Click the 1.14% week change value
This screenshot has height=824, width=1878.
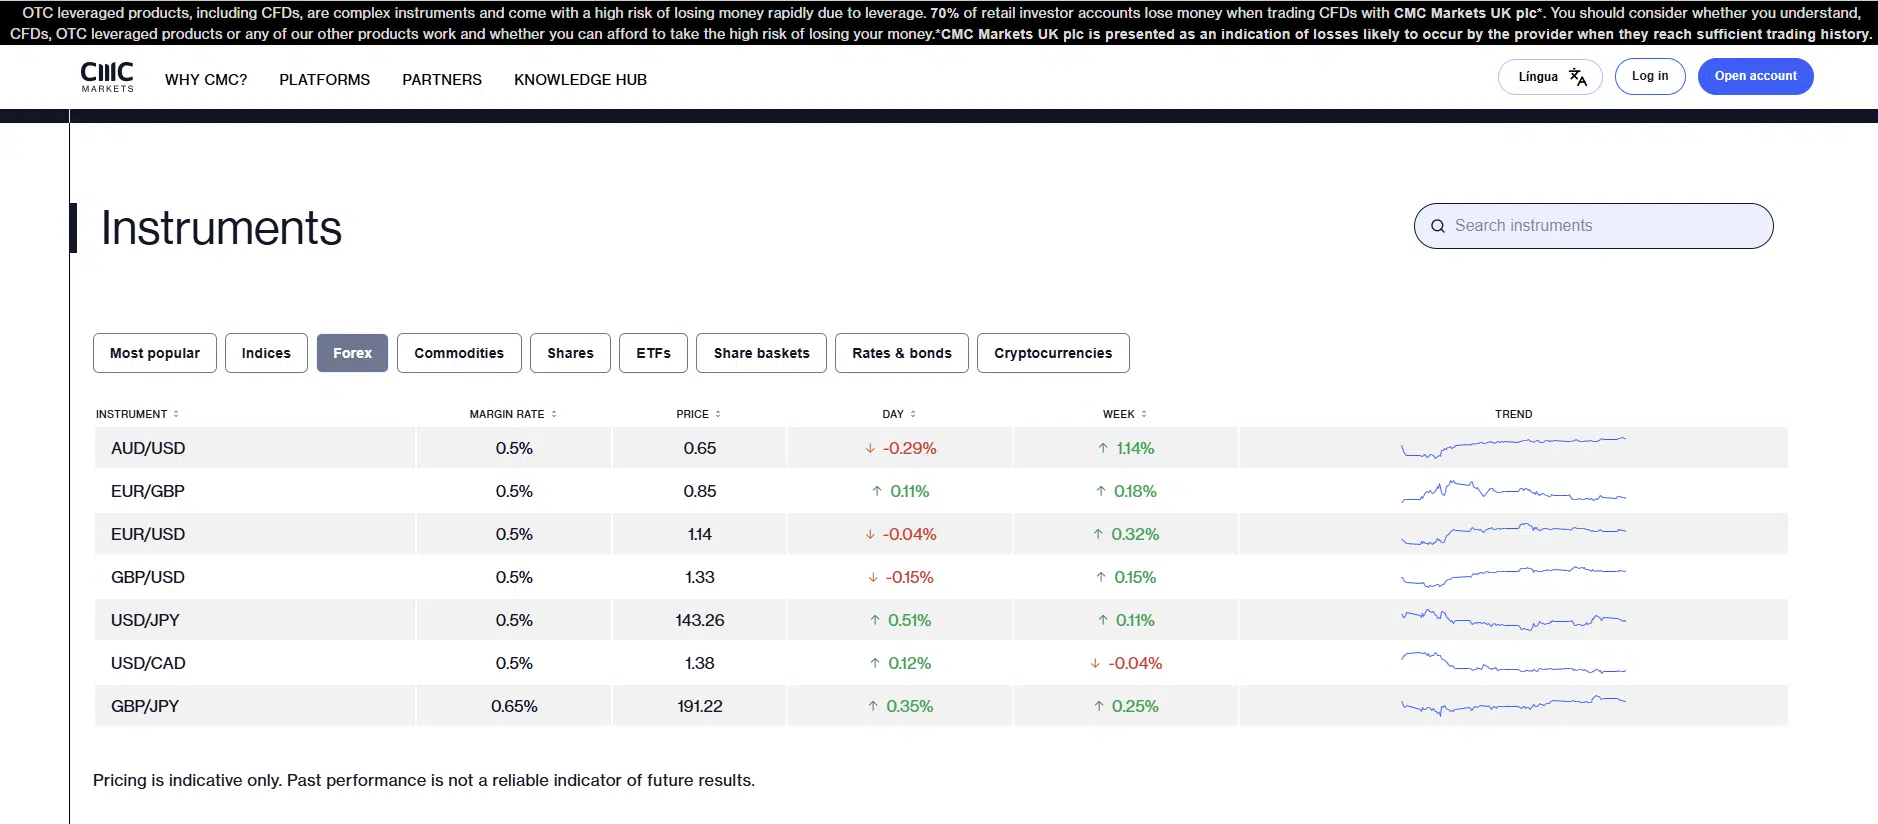coord(1135,448)
